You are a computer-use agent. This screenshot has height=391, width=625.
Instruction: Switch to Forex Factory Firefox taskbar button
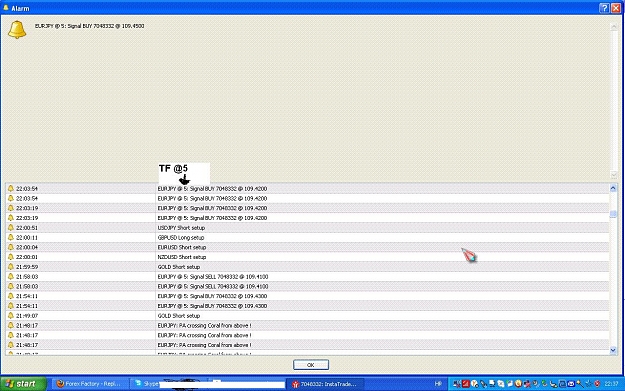tap(90, 384)
